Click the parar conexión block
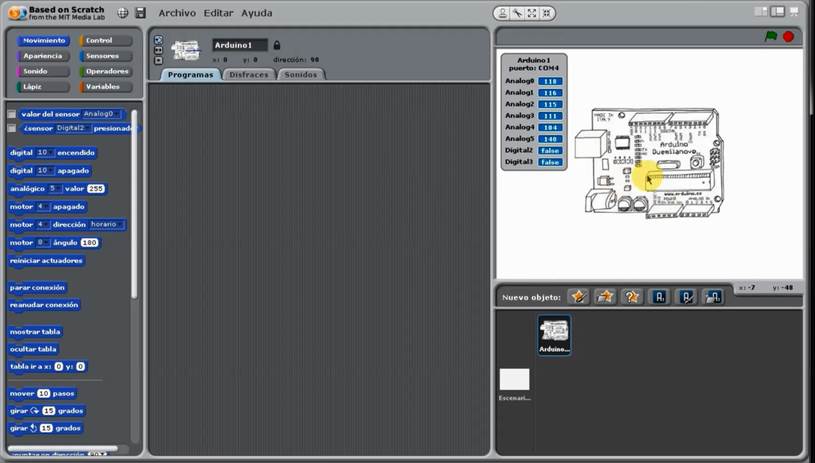 (37, 287)
